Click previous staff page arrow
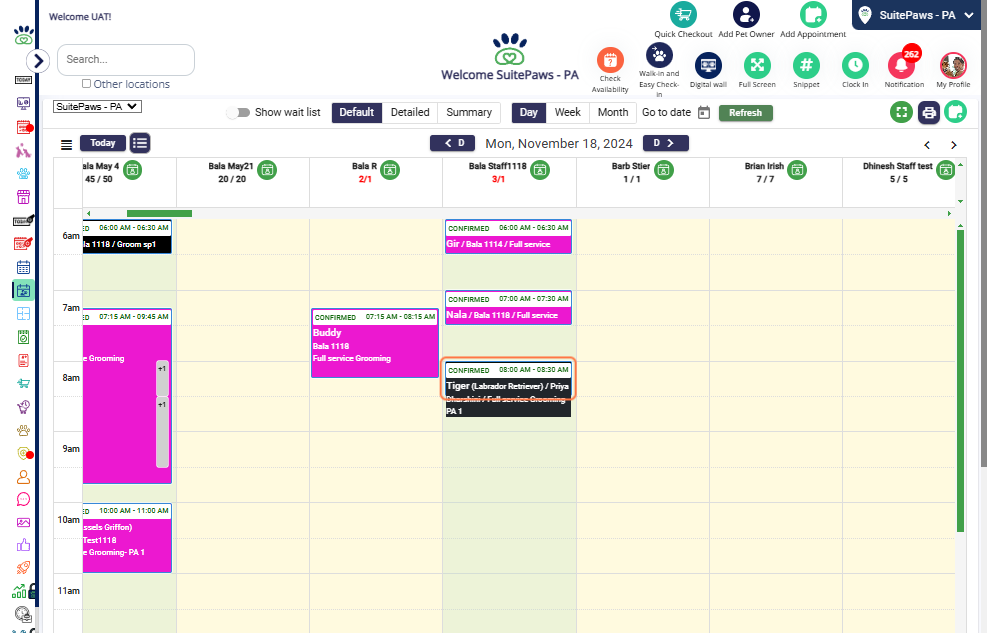 pos(927,145)
